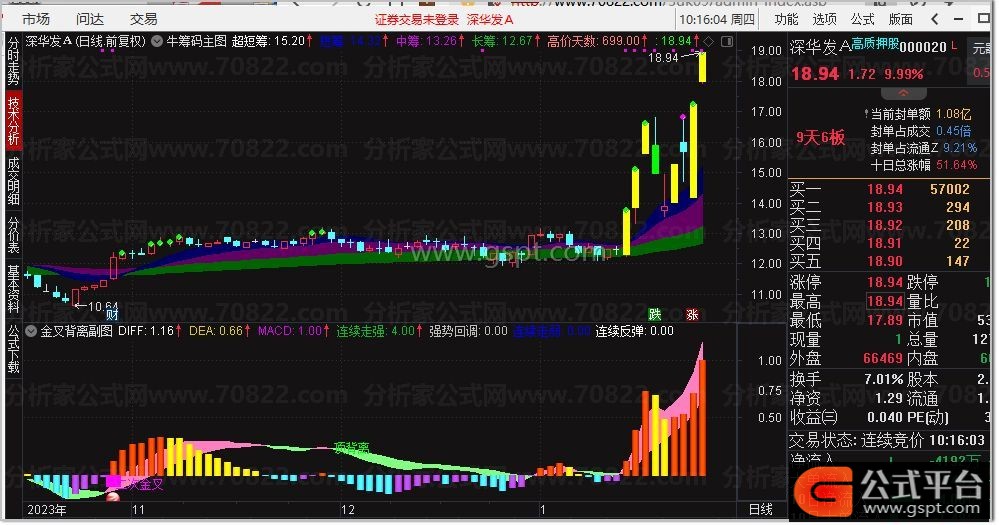This screenshot has width=999, height=525.
Task: Click the back arrow in the top bar
Action: pyautogui.click(x=935, y=20)
